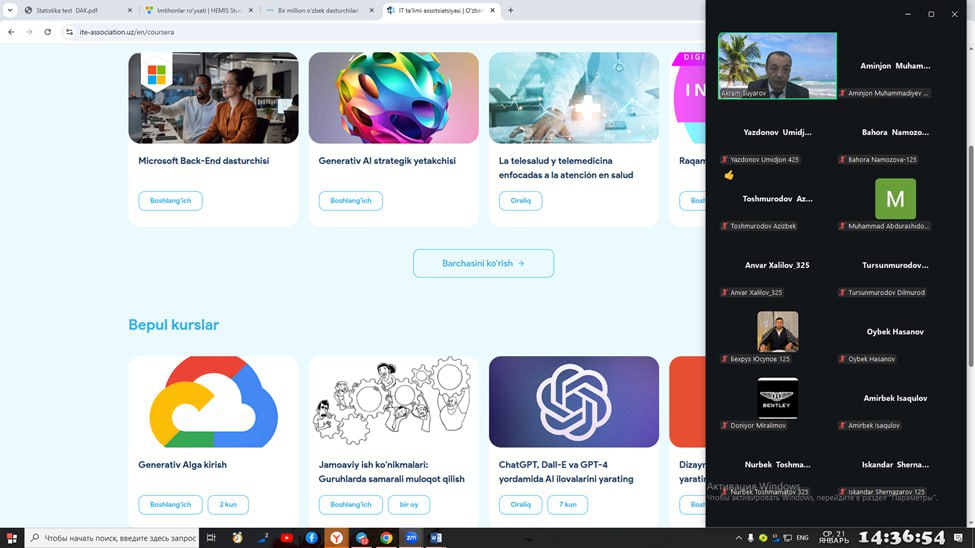Click the browser back arrow

click(11, 32)
